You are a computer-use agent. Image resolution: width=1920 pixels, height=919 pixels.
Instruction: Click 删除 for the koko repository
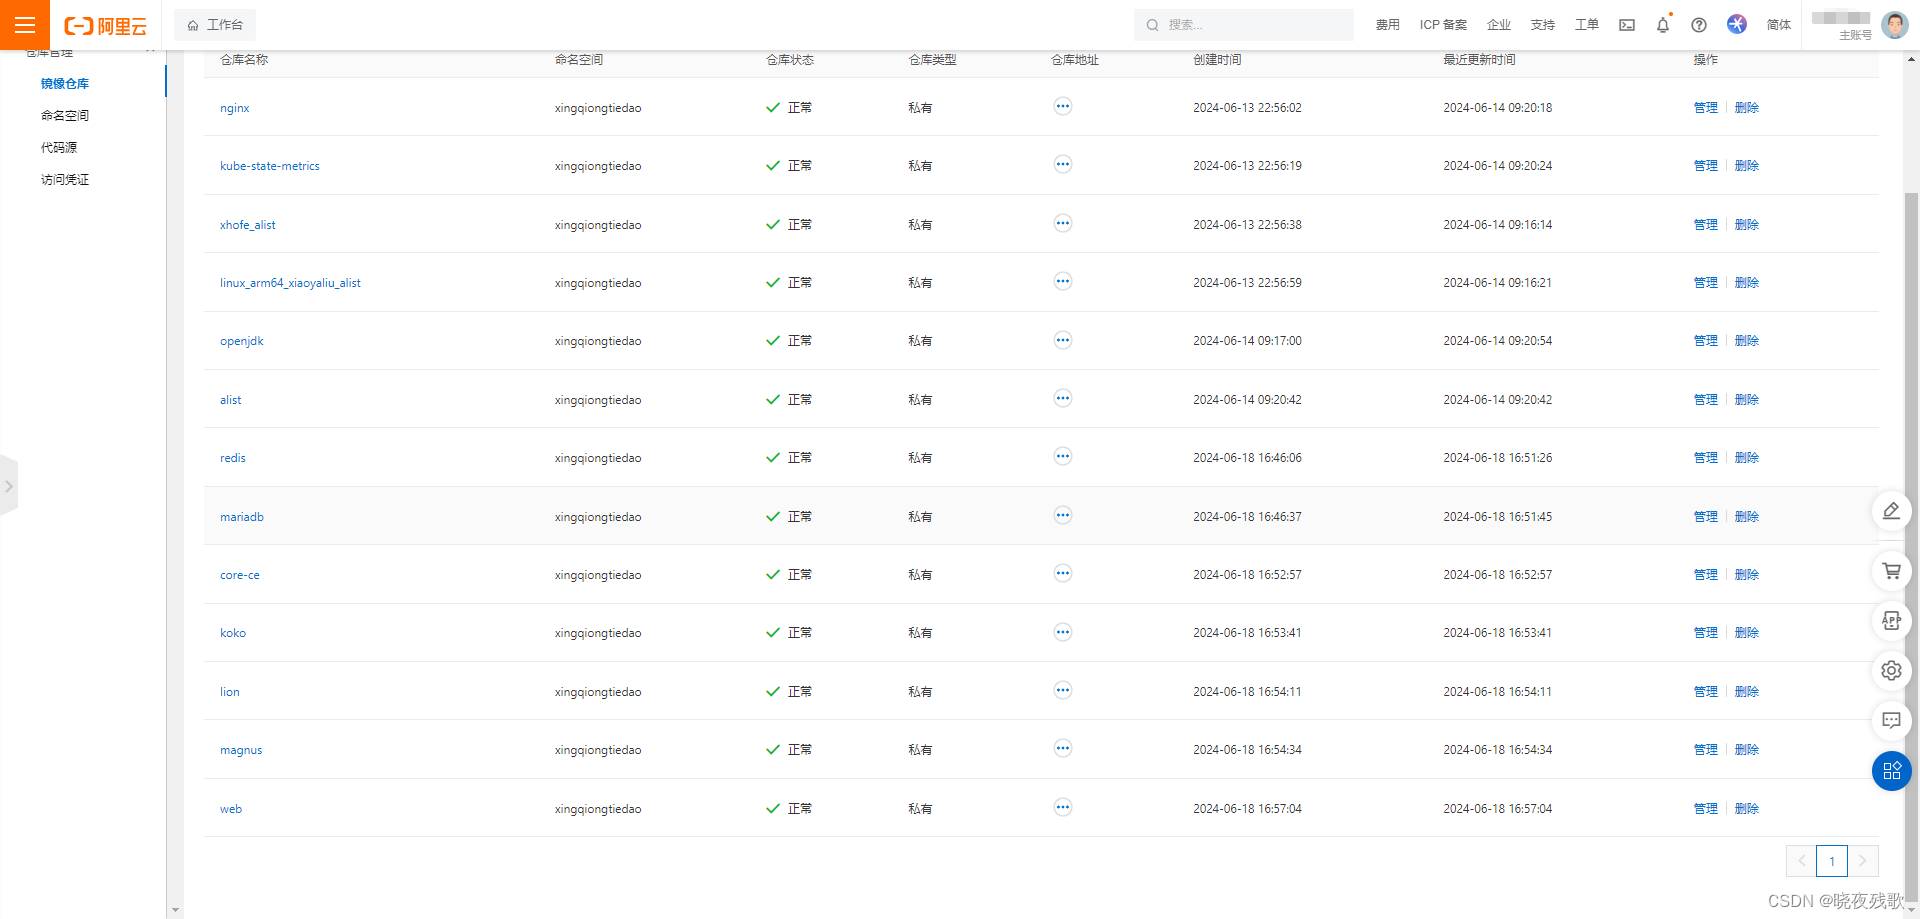coord(1747,633)
